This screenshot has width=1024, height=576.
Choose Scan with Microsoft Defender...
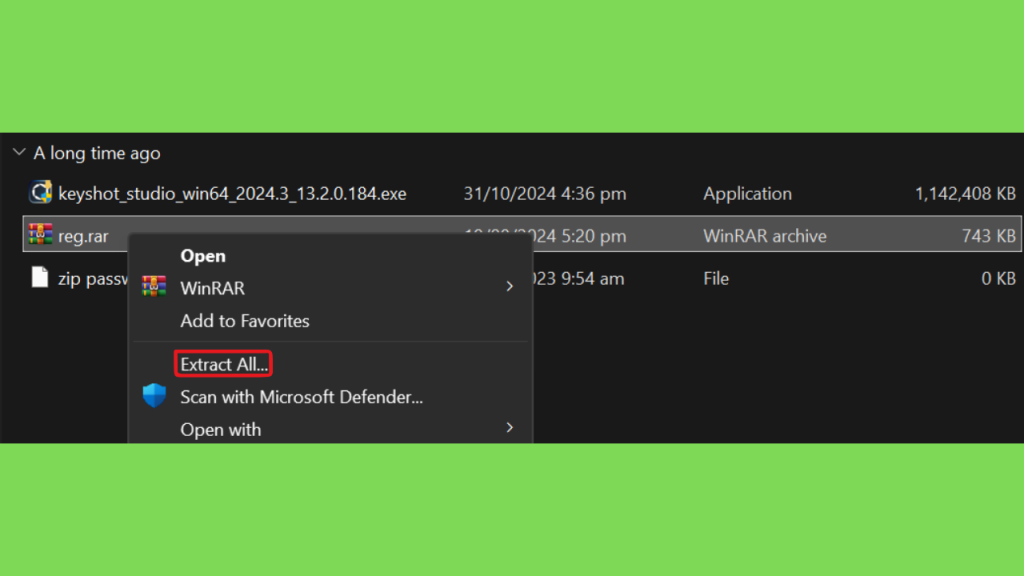pyautogui.click(x=302, y=397)
